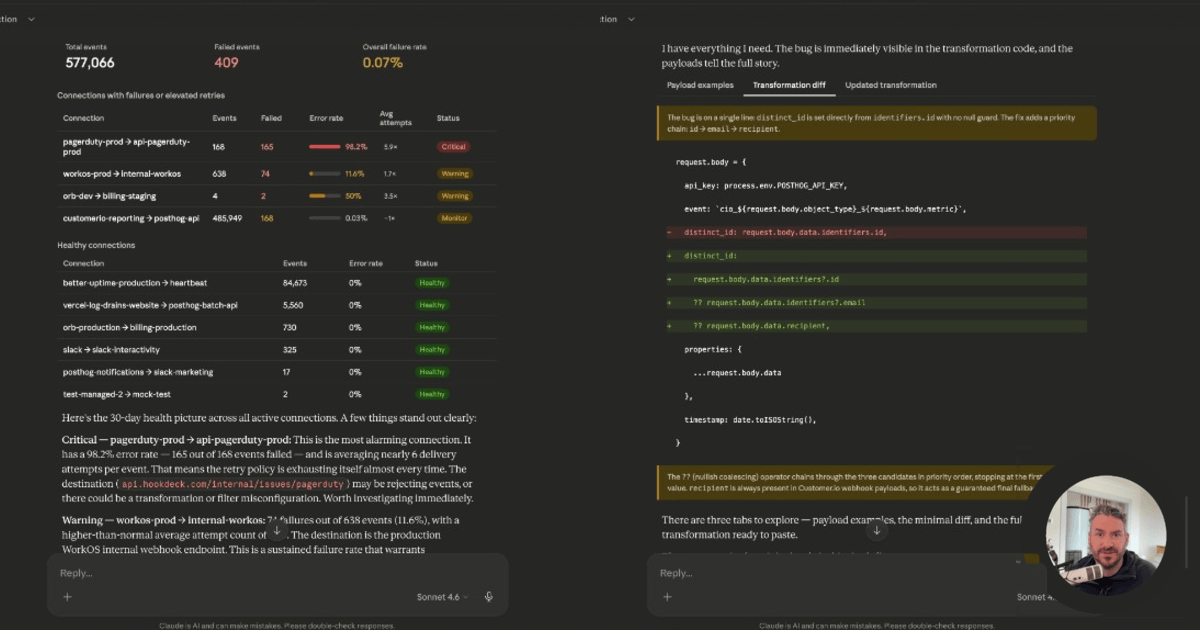Open the Updated transformation tab
This screenshot has width=1200, height=630.
[x=891, y=85]
